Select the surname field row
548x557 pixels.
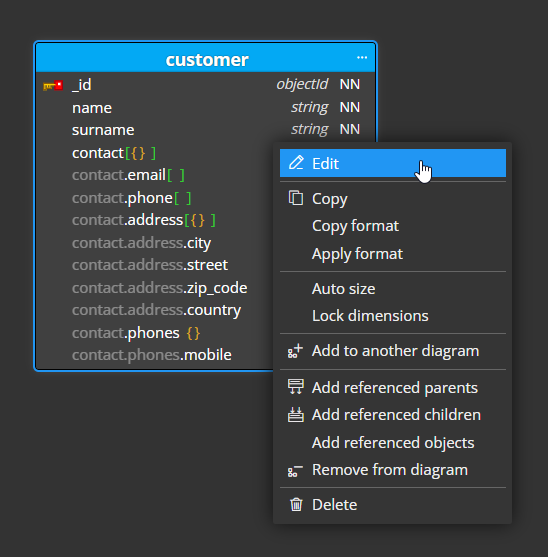coord(206,130)
